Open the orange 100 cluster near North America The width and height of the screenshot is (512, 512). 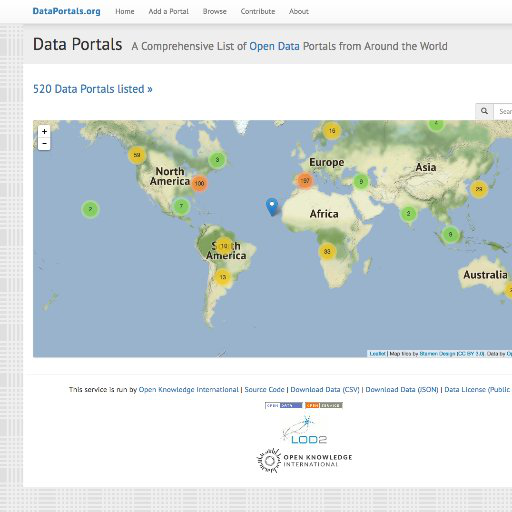199,183
